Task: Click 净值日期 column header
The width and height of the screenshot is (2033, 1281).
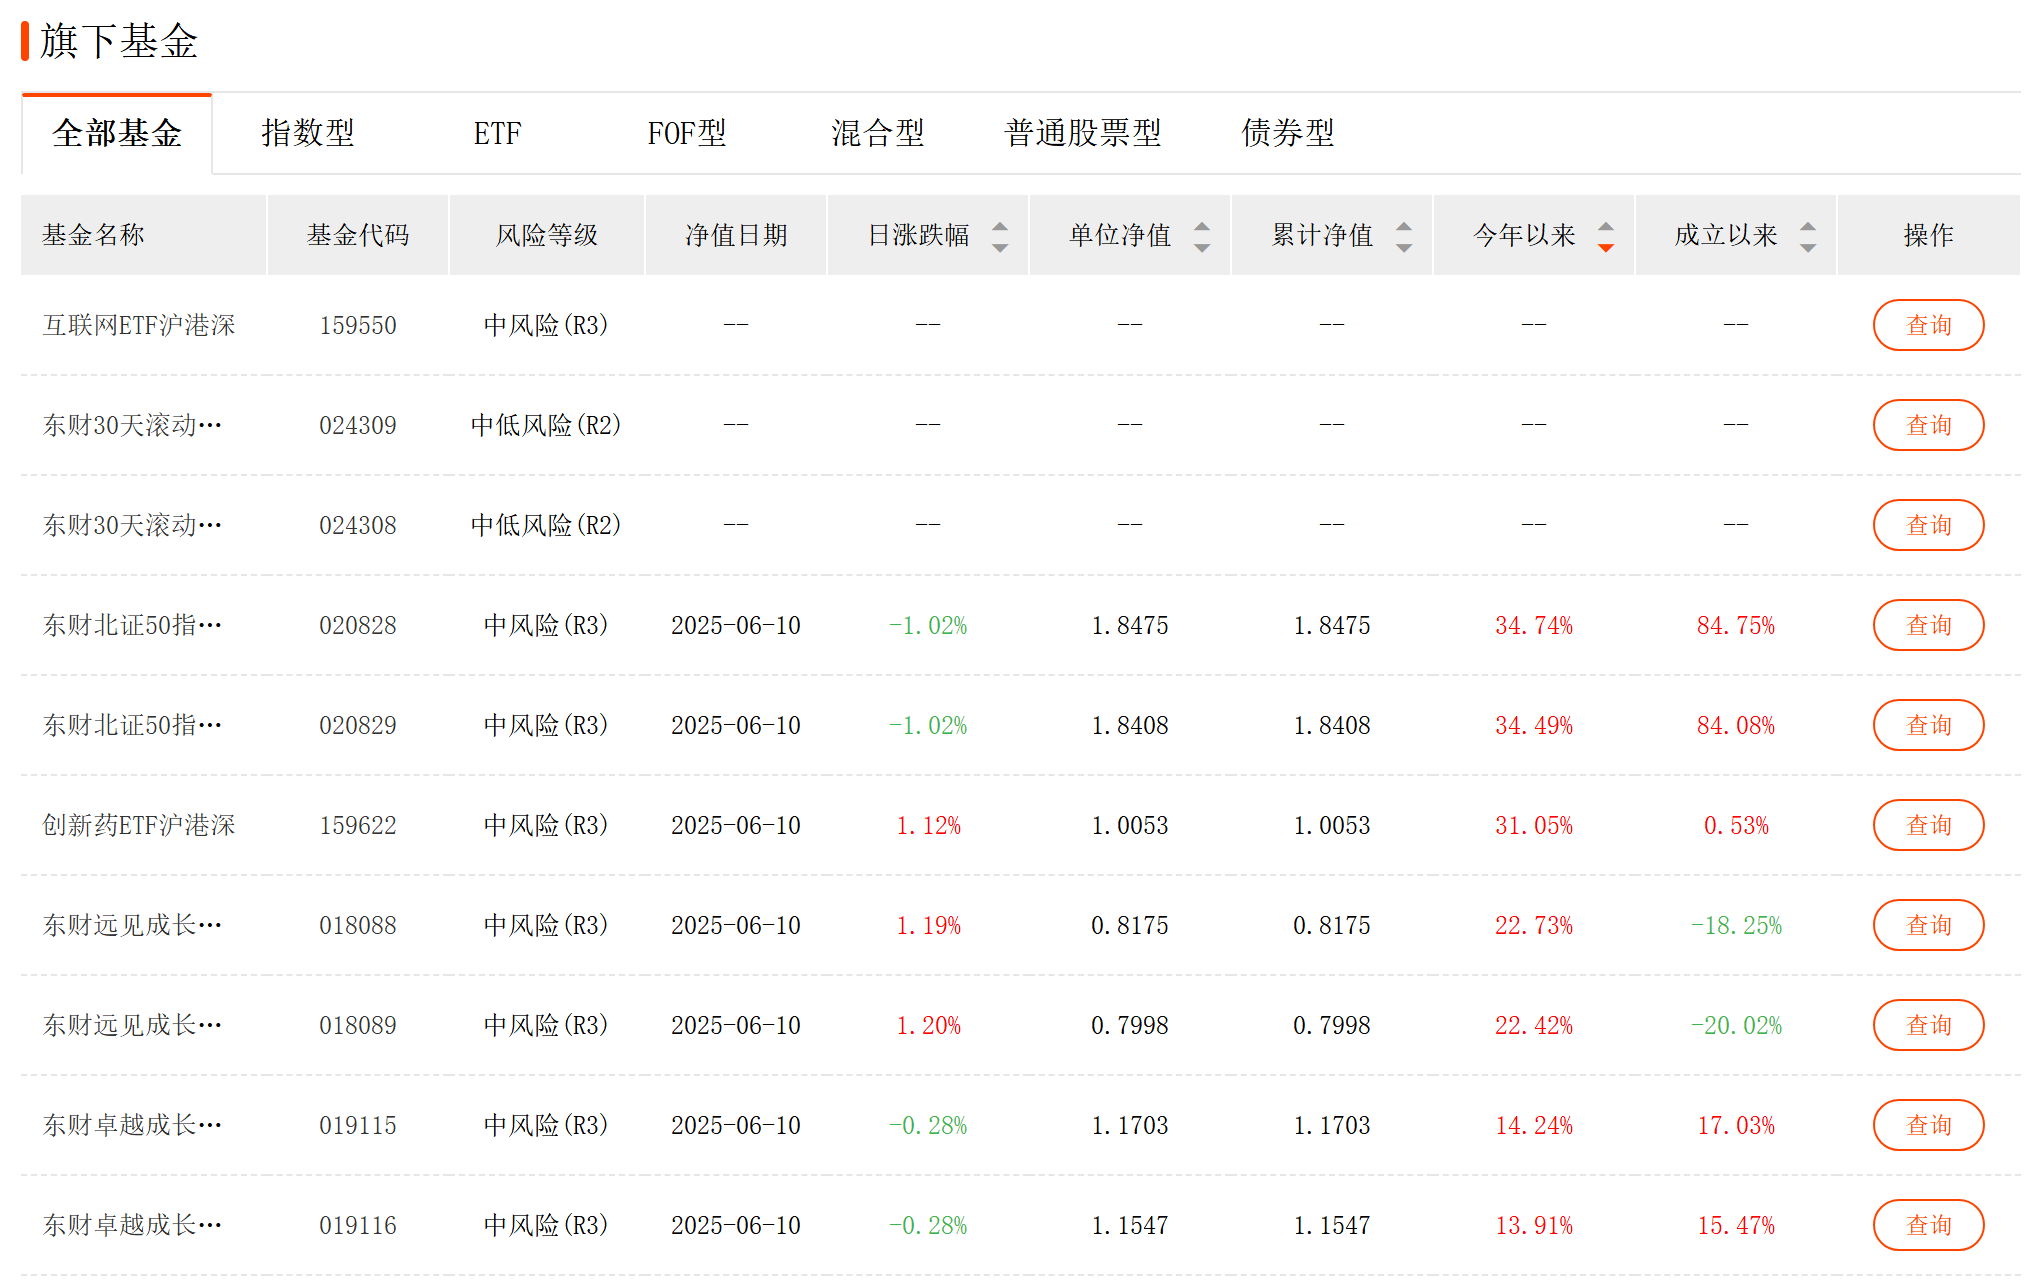Action: pyautogui.click(x=737, y=235)
